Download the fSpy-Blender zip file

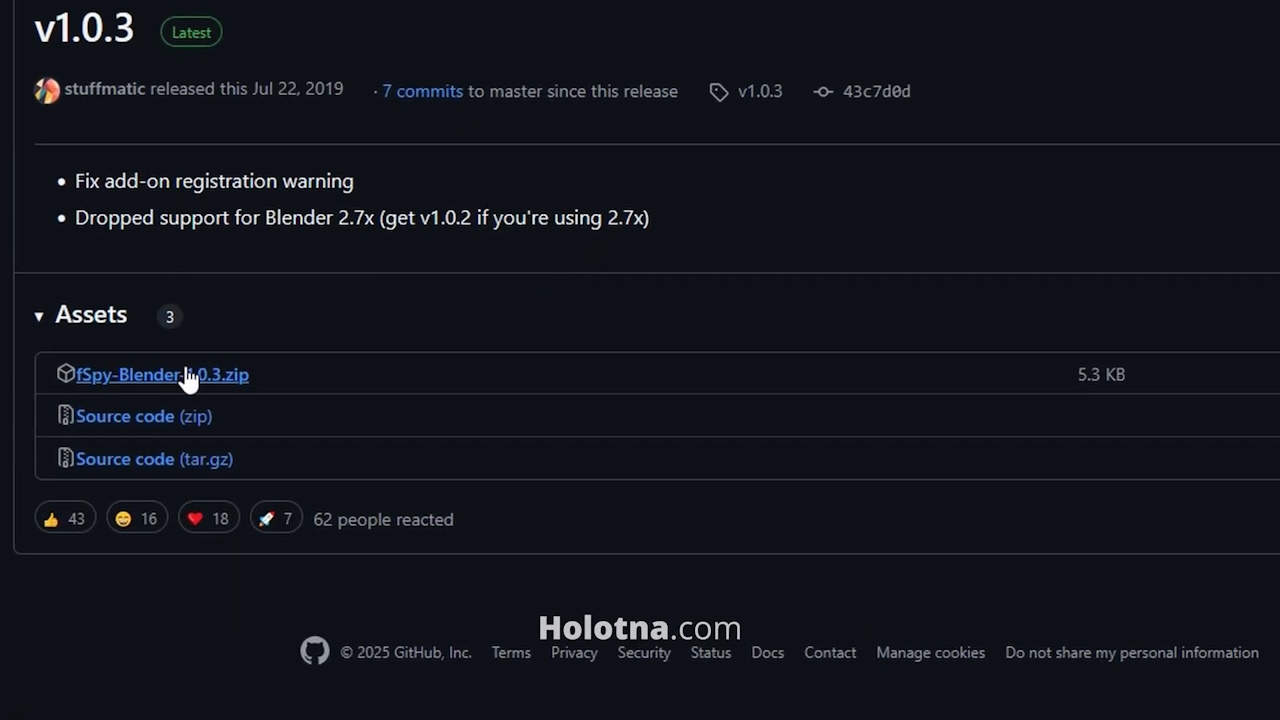[x=162, y=374]
